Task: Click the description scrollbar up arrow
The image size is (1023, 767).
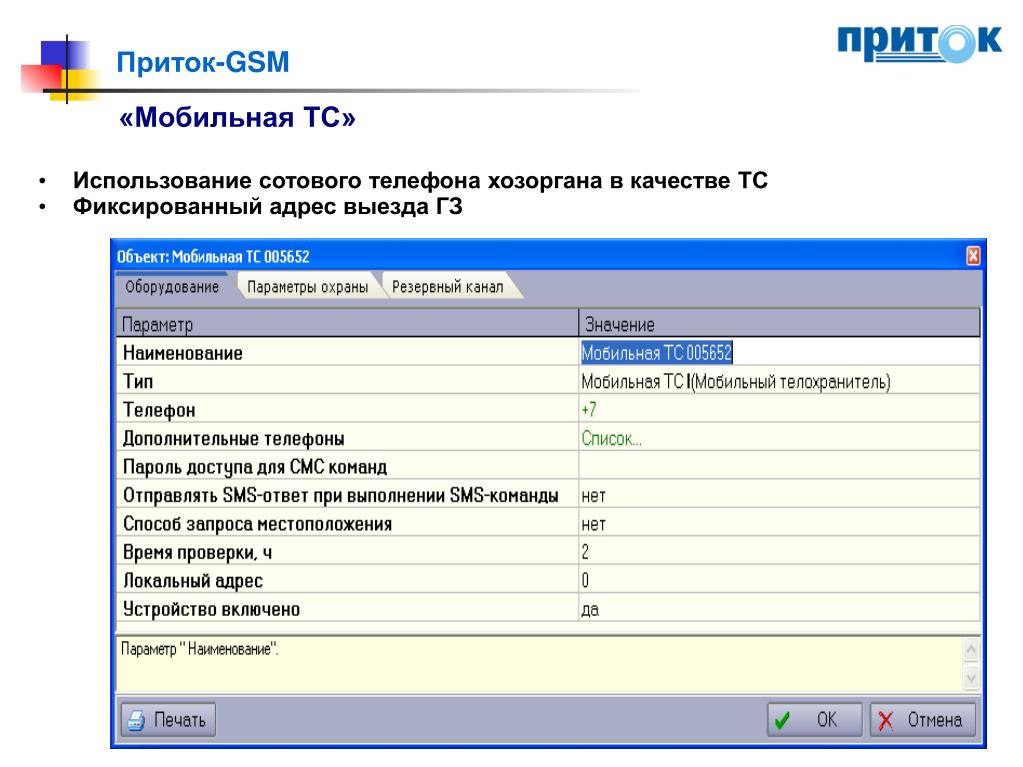Action: tap(971, 650)
